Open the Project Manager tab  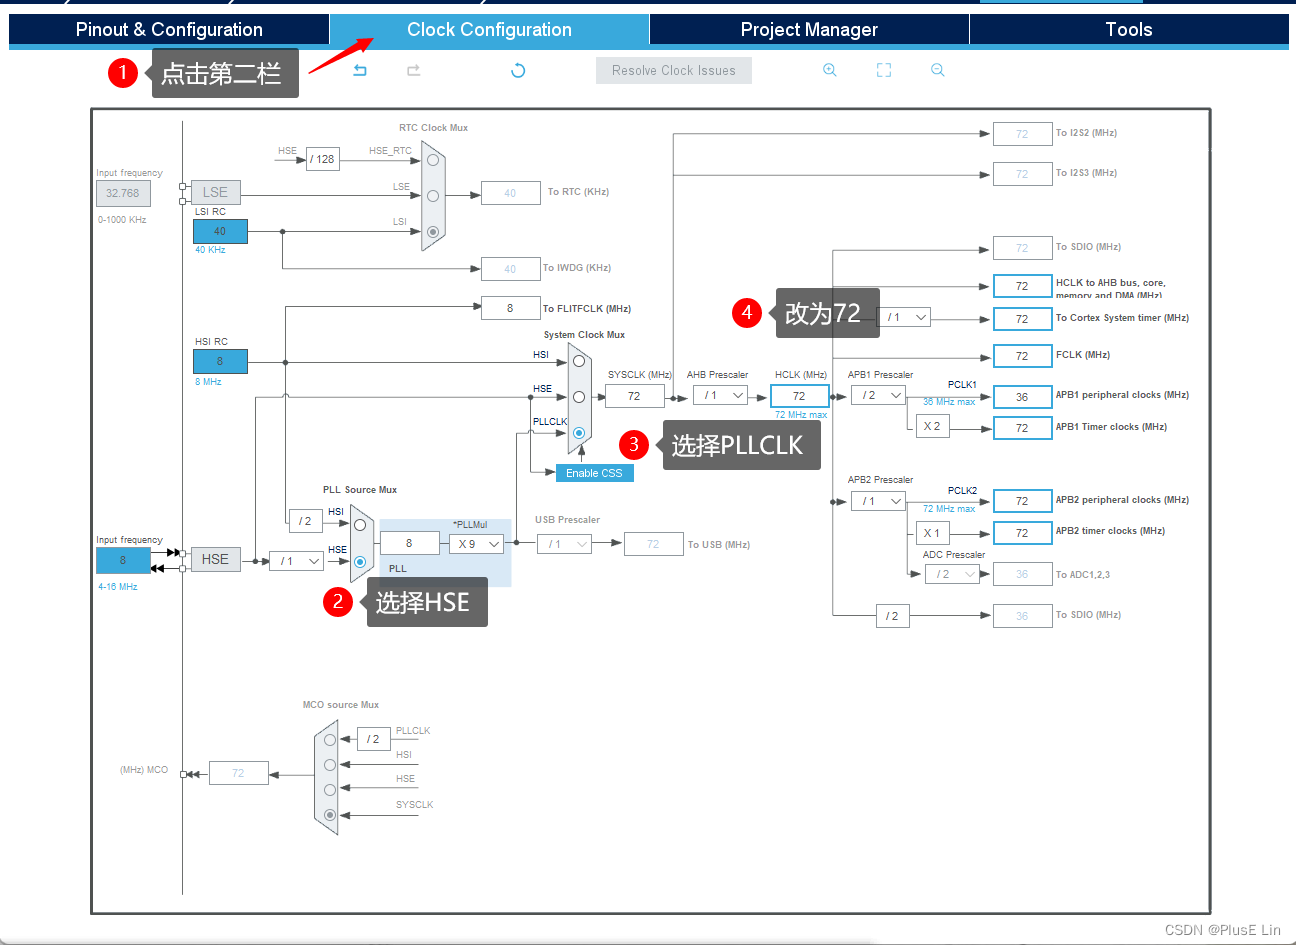809,30
